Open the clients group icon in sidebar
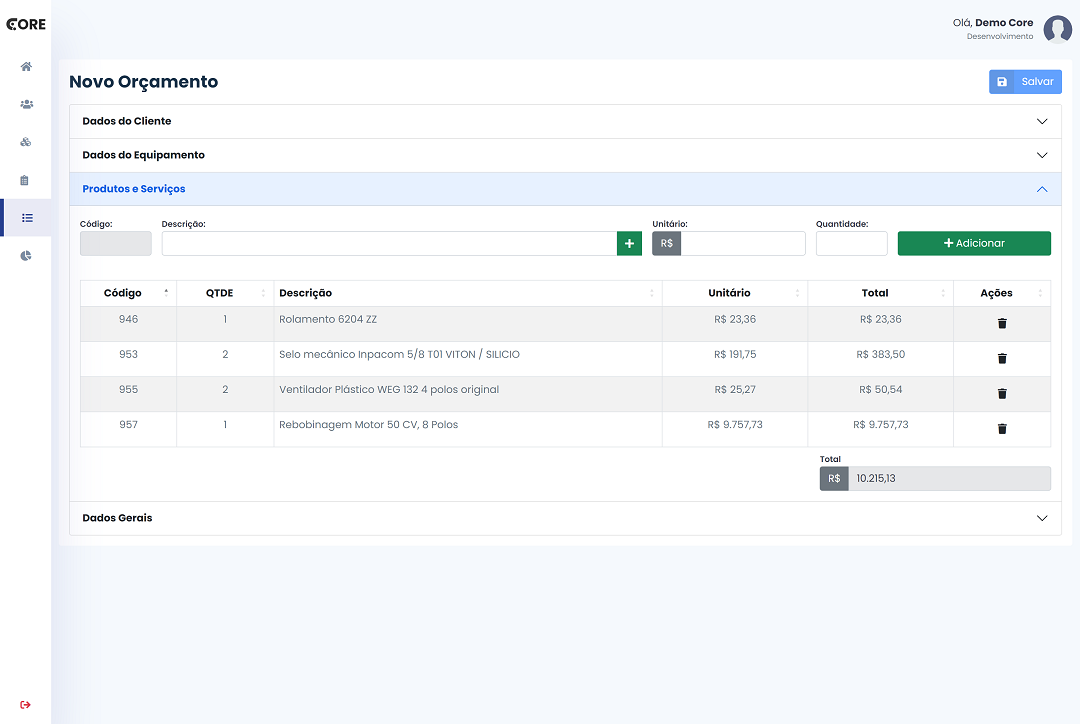1080x724 pixels. click(26, 105)
